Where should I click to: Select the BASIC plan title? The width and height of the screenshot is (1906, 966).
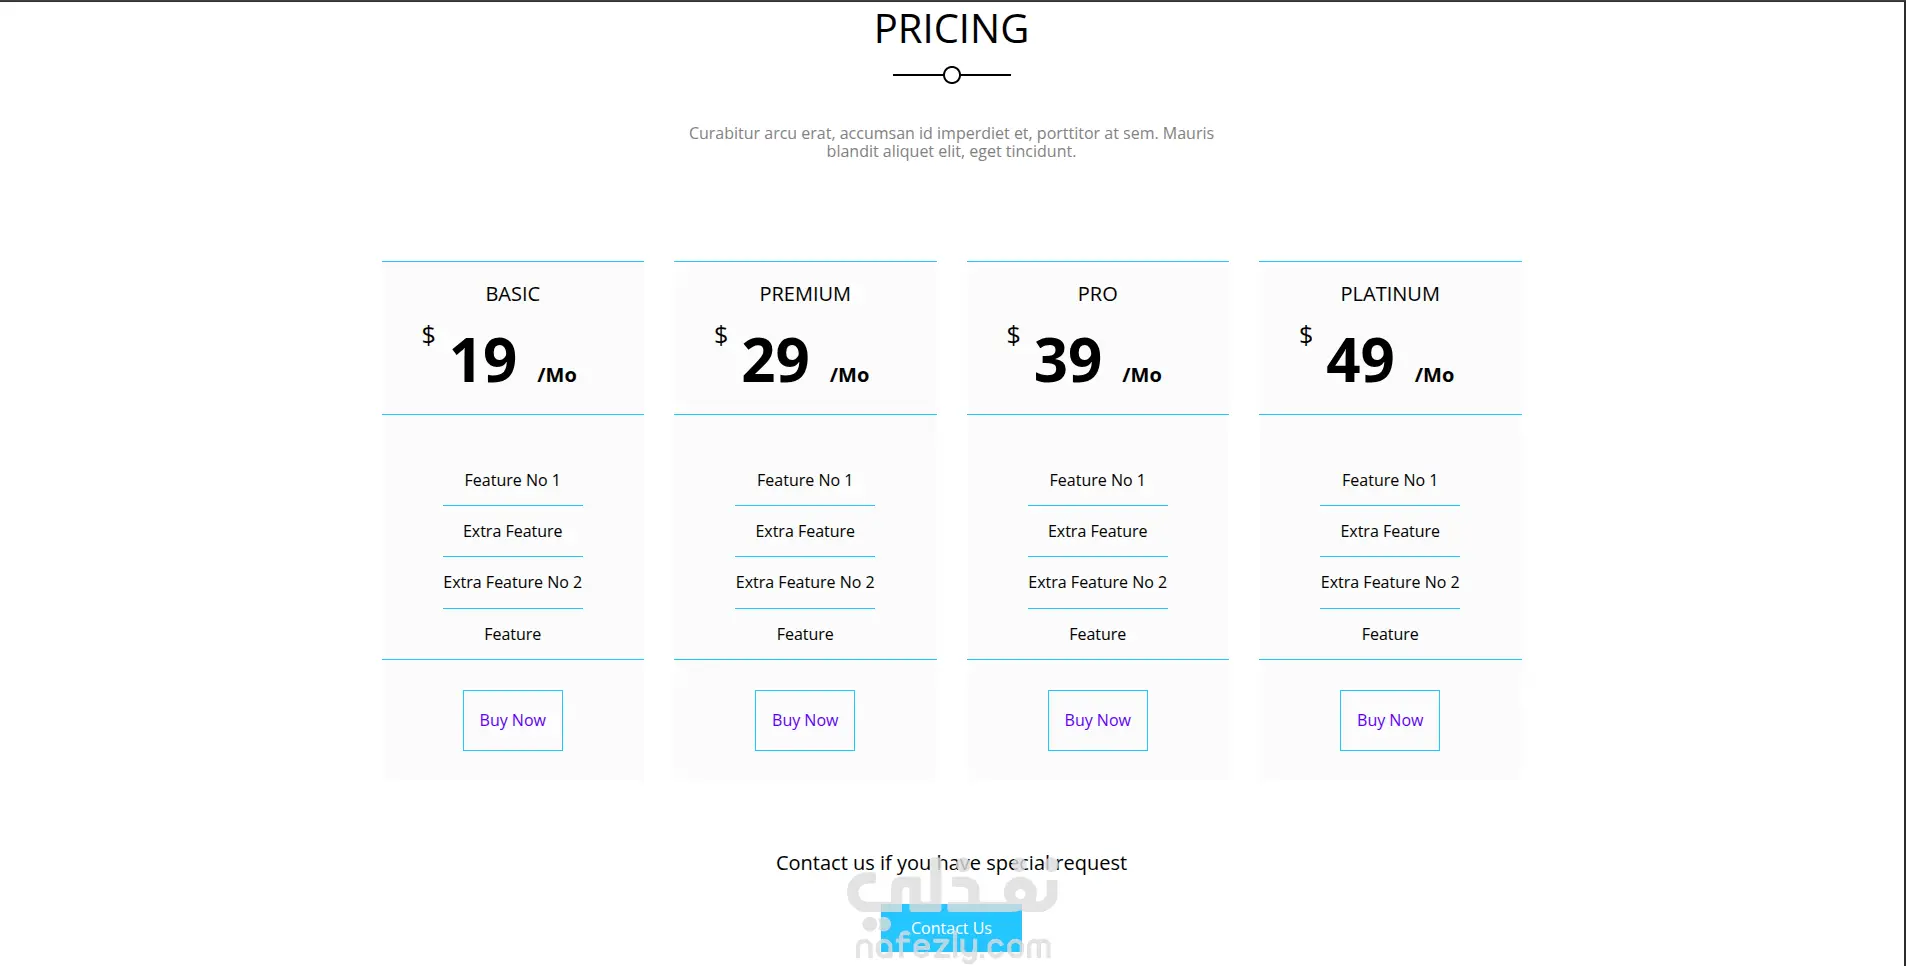point(513,294)
